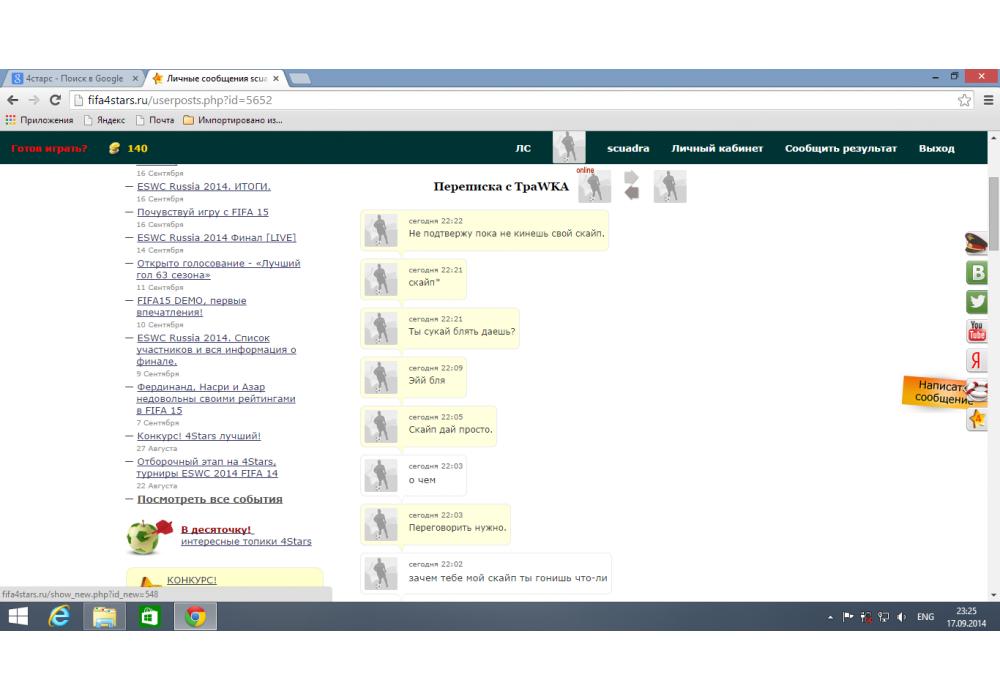Open Приложения apps shortcut in bookmarks bar
This screenshot has height=700, width=1000.
pyautogui.click(x=40, y=120)
